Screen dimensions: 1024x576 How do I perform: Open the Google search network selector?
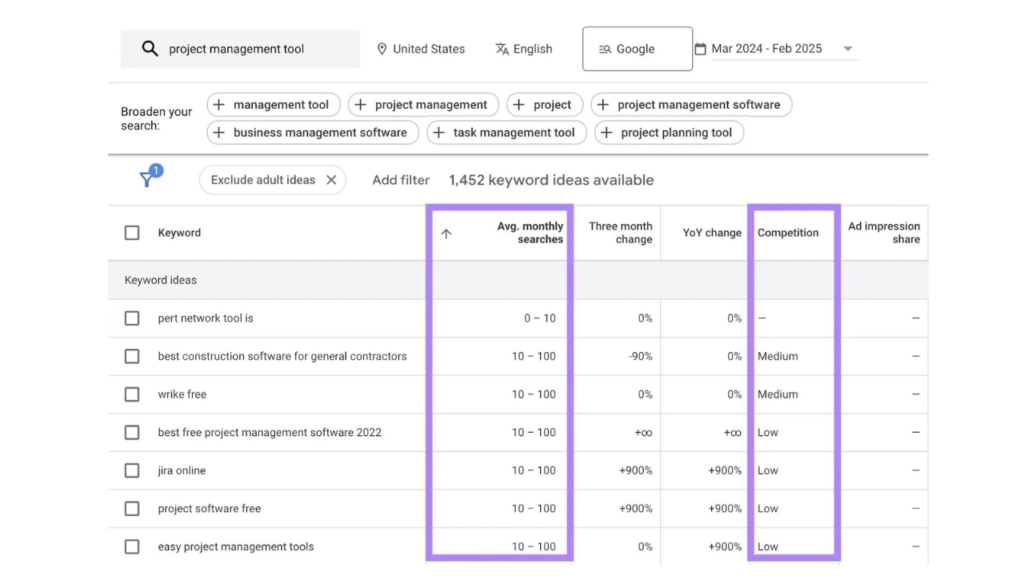click(637, 49)
